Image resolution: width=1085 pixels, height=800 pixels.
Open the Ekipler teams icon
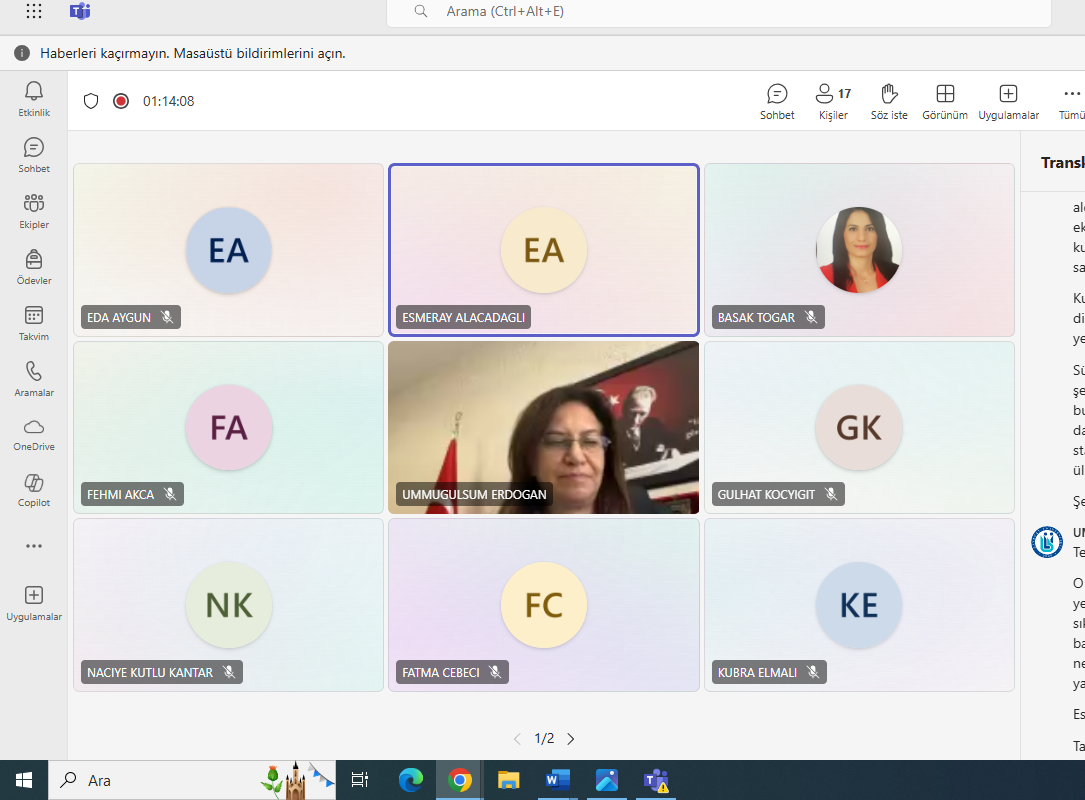(x=34, y=211)
